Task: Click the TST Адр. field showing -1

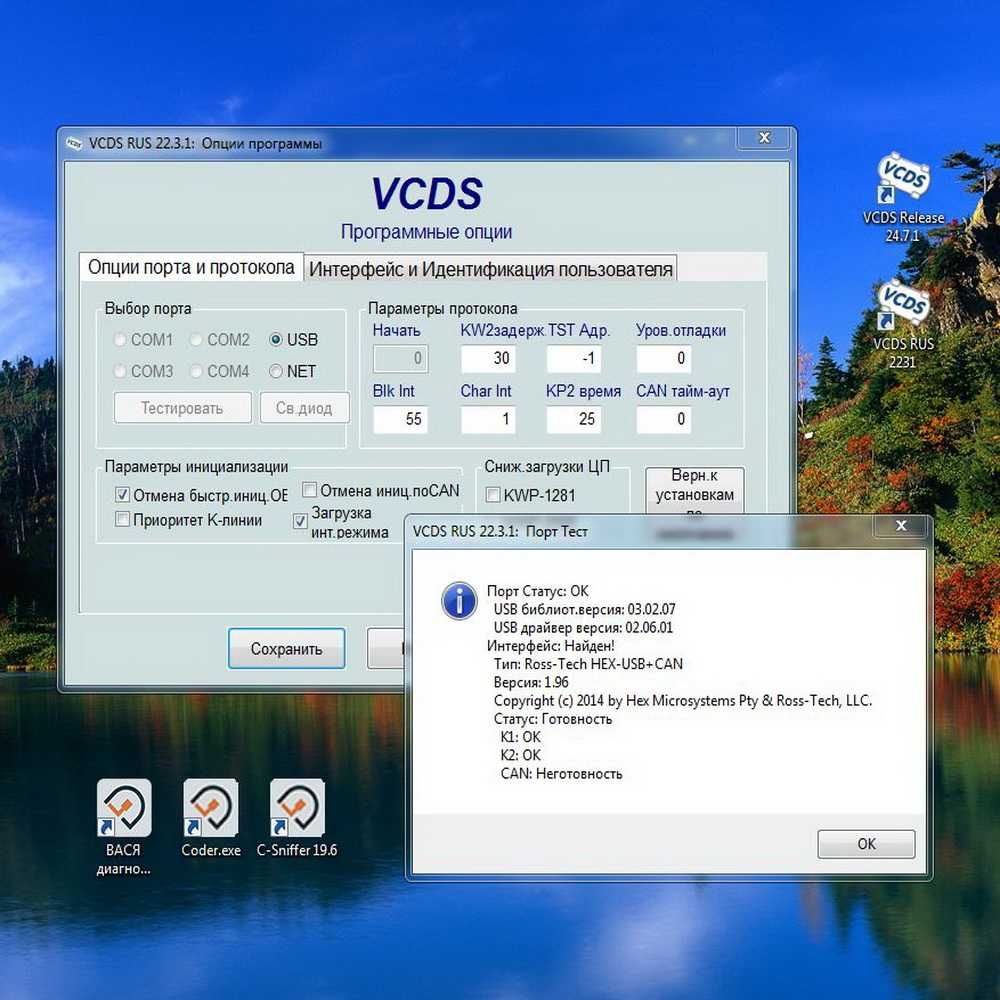Action: tap(573, 358)
